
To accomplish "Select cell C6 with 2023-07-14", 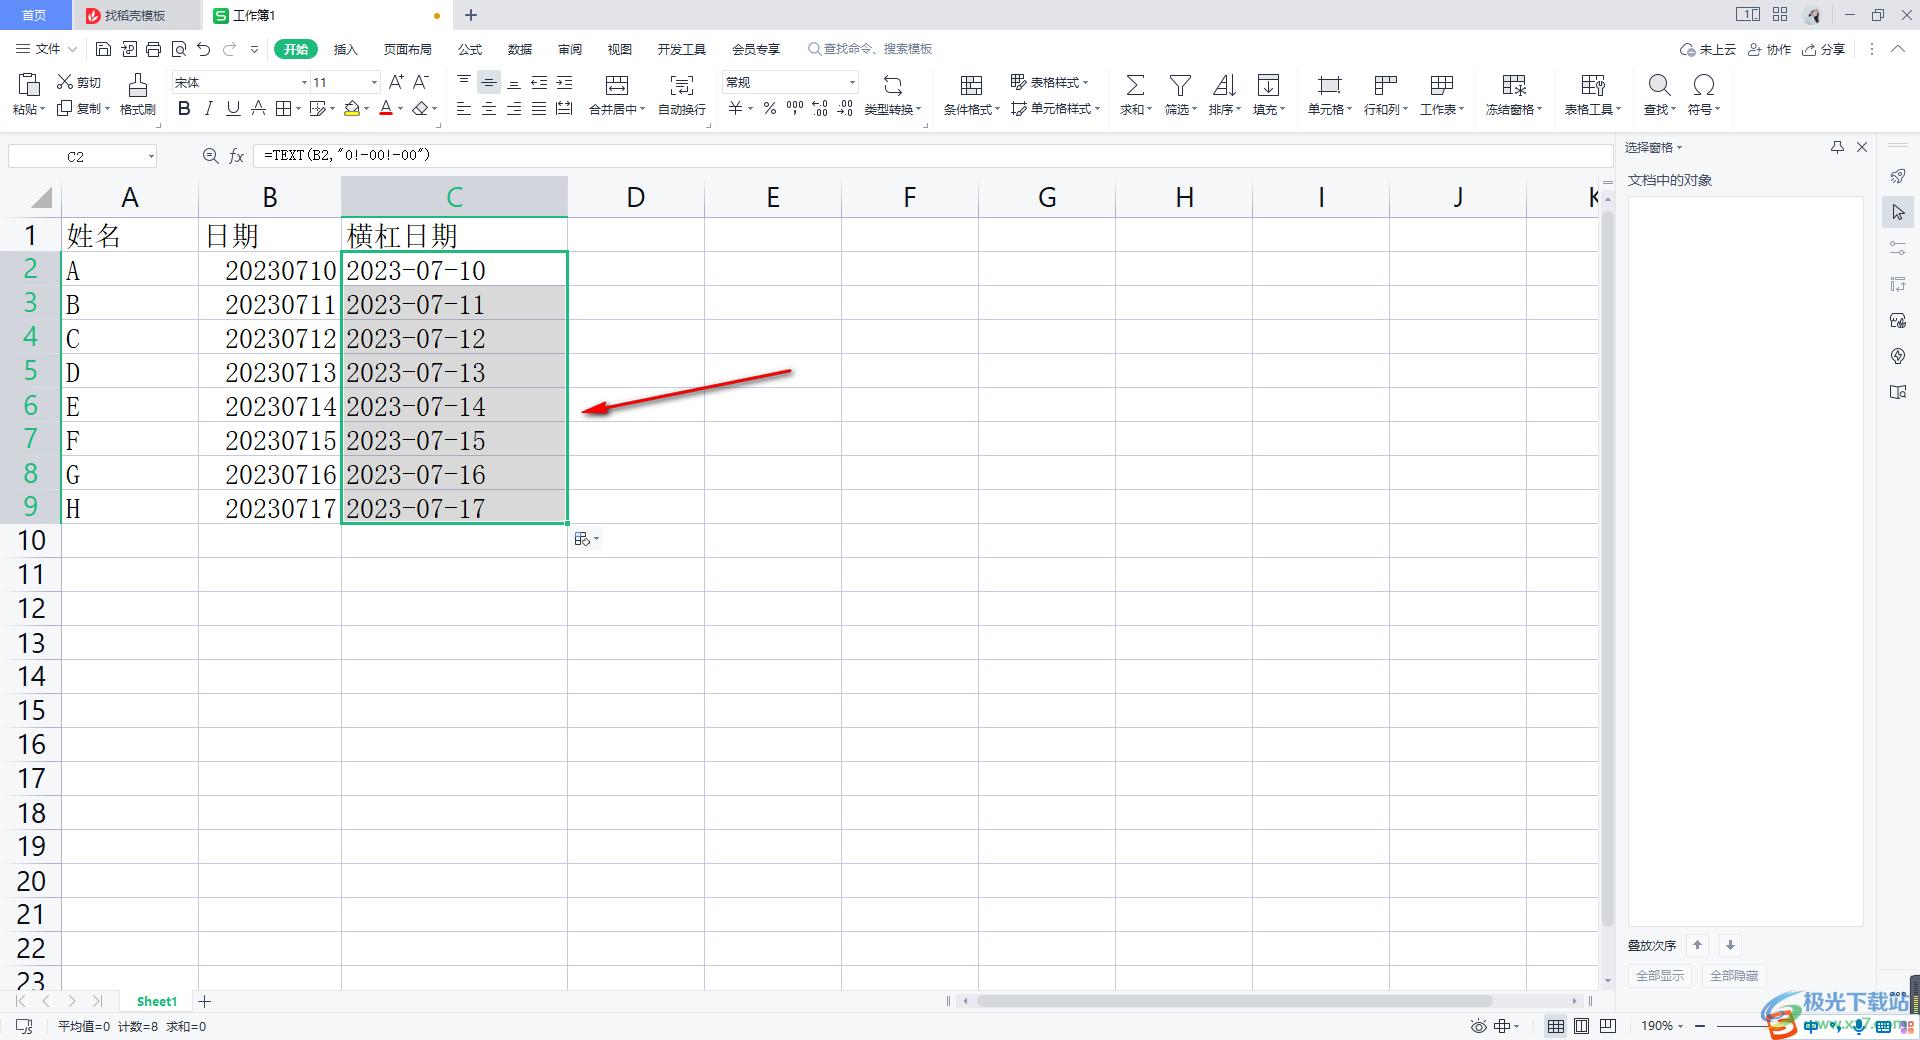I will coord(454,406).
